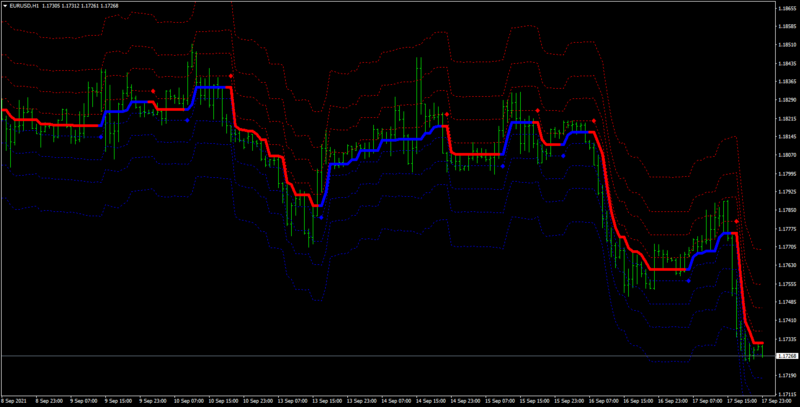800x407 pixels.
Task: Click the 10 Sep 23:00 time label
Action: 258,401
